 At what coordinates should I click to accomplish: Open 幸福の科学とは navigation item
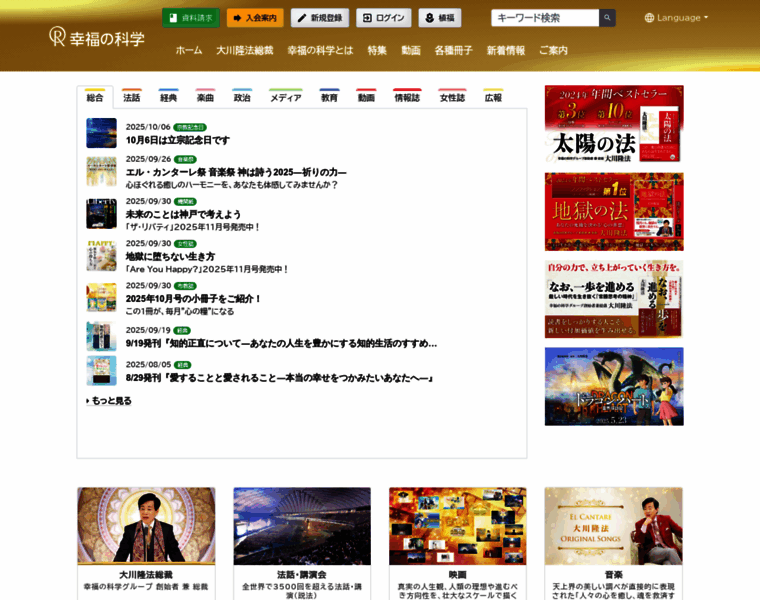coord(320,50)
